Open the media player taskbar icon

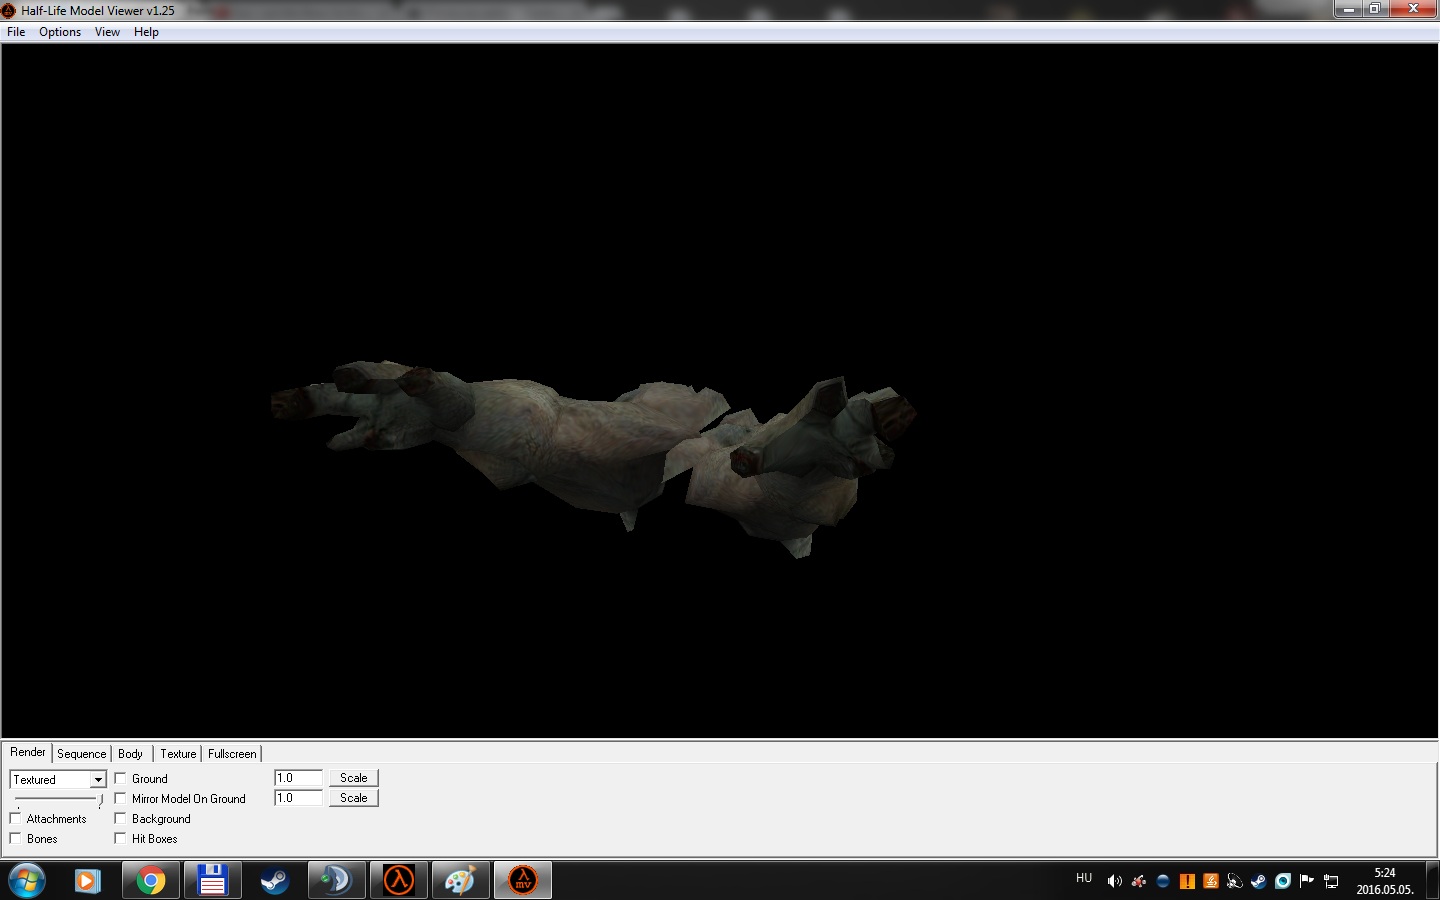point(88,881)
